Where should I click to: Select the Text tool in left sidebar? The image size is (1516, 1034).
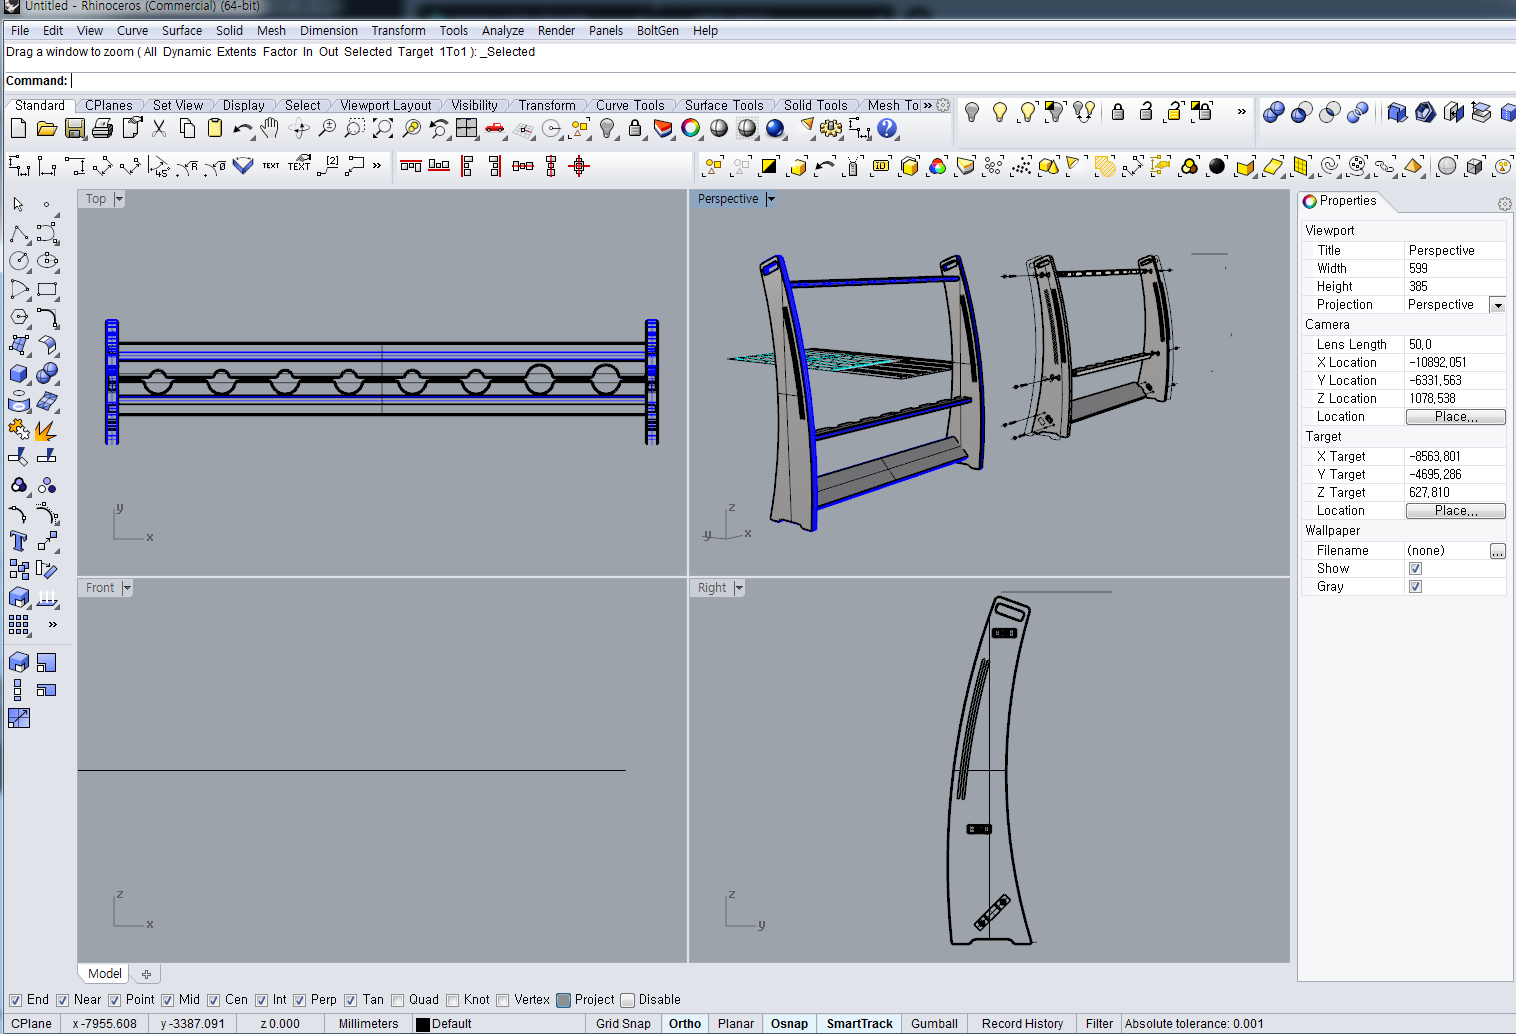click(19, 541)
